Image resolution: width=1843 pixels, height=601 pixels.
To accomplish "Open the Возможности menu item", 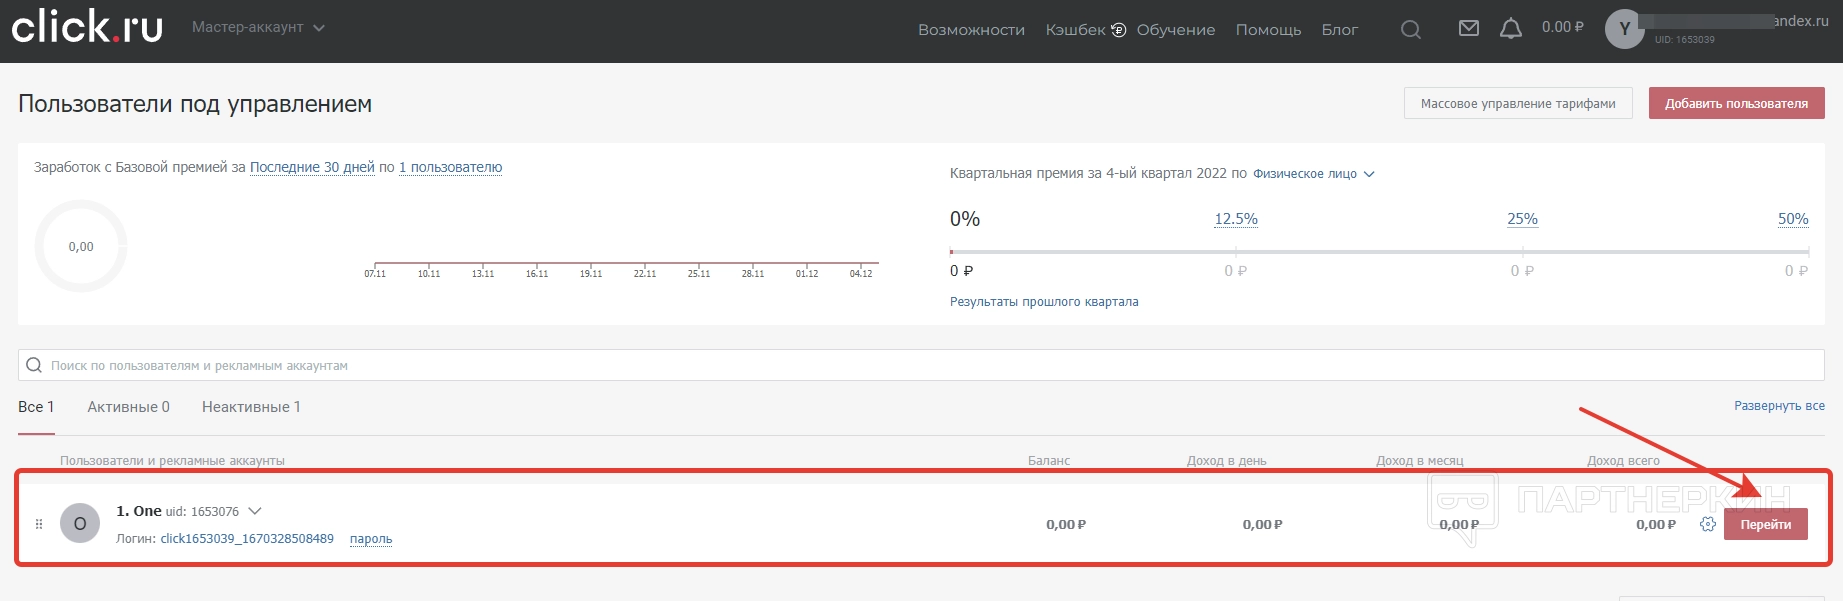I will (x=971, y=30).
